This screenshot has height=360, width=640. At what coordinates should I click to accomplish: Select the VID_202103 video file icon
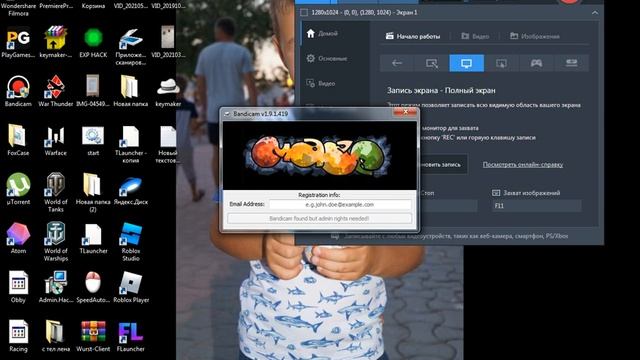coord(168,38)
